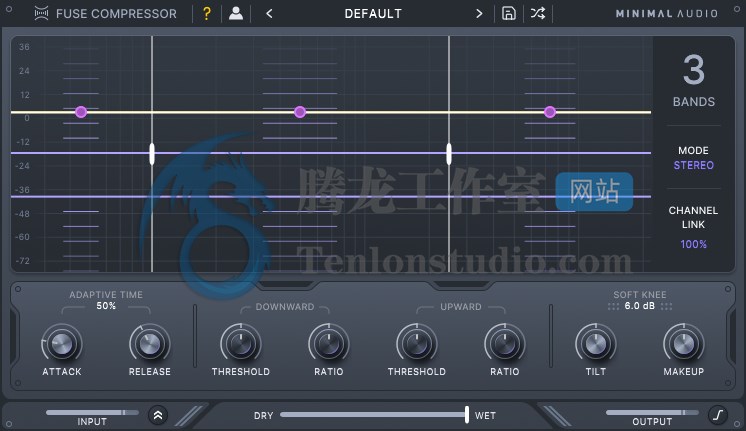
Task: Switch the STEREO mode setting
Action: click(694, 165)
